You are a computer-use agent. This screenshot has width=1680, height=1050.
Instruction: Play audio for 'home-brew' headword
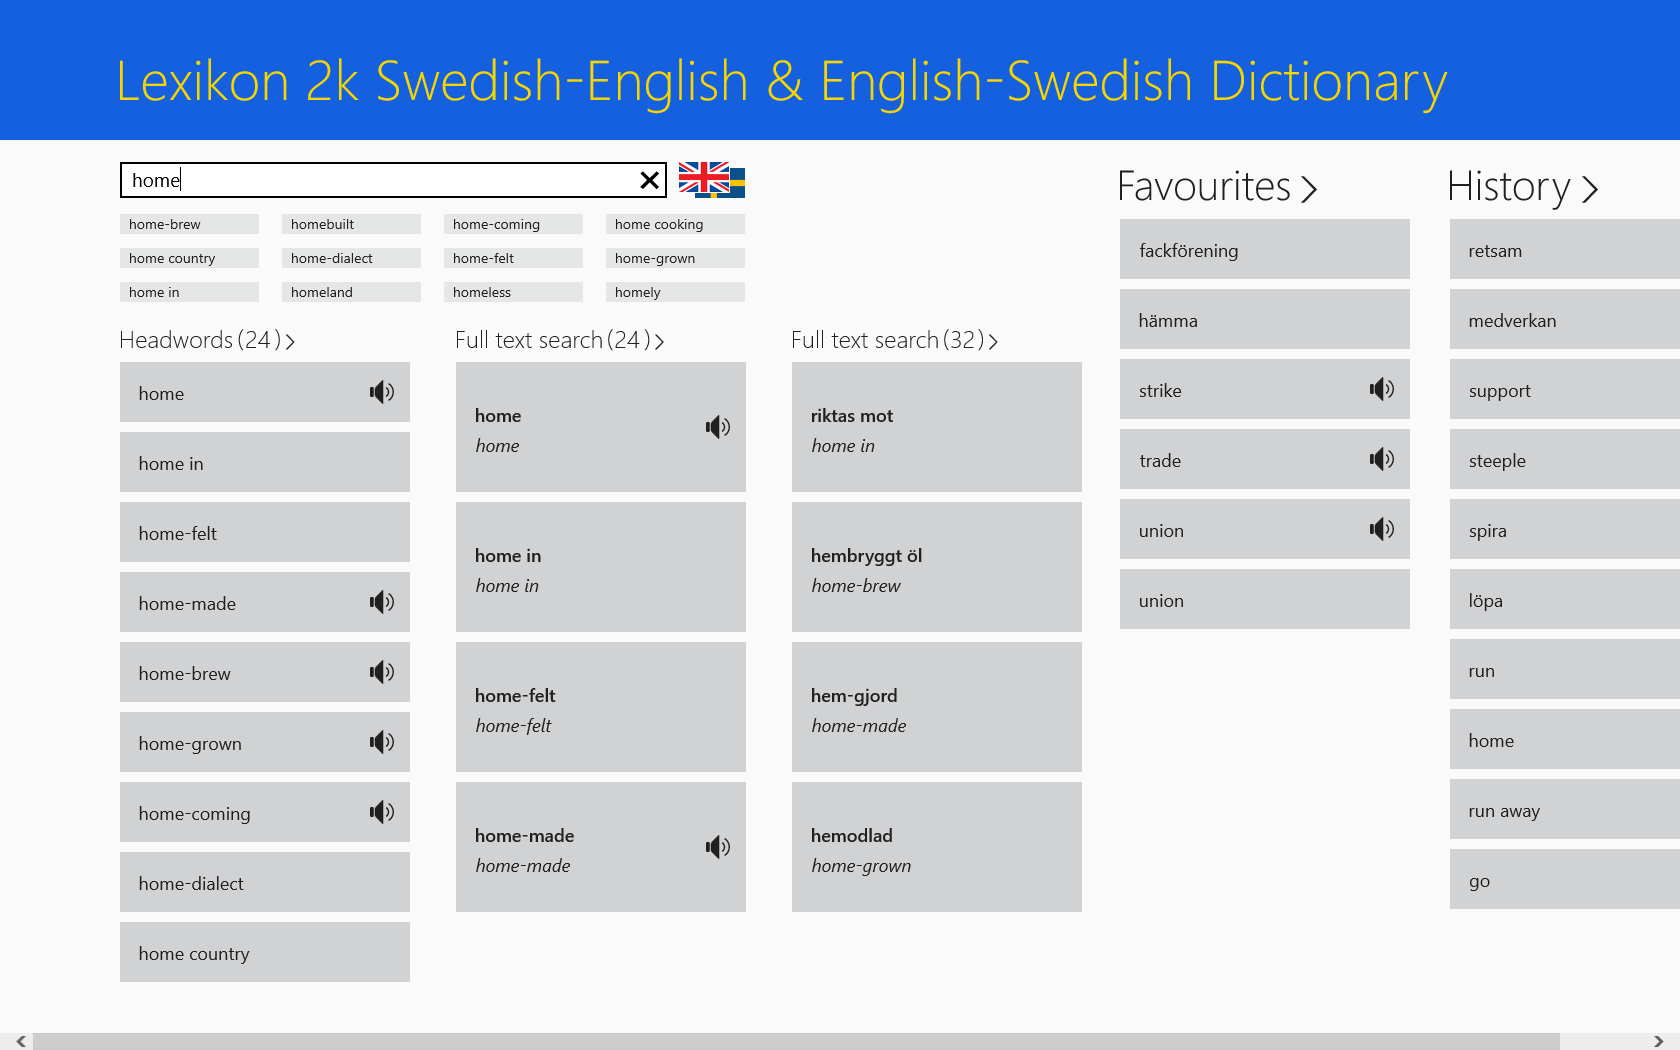(381, 672)
